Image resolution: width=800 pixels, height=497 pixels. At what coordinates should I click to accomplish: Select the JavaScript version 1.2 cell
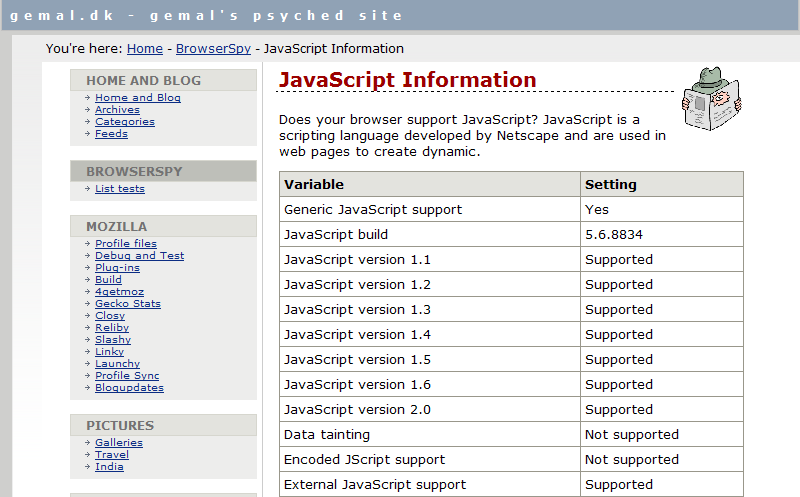tap(430, 284)
